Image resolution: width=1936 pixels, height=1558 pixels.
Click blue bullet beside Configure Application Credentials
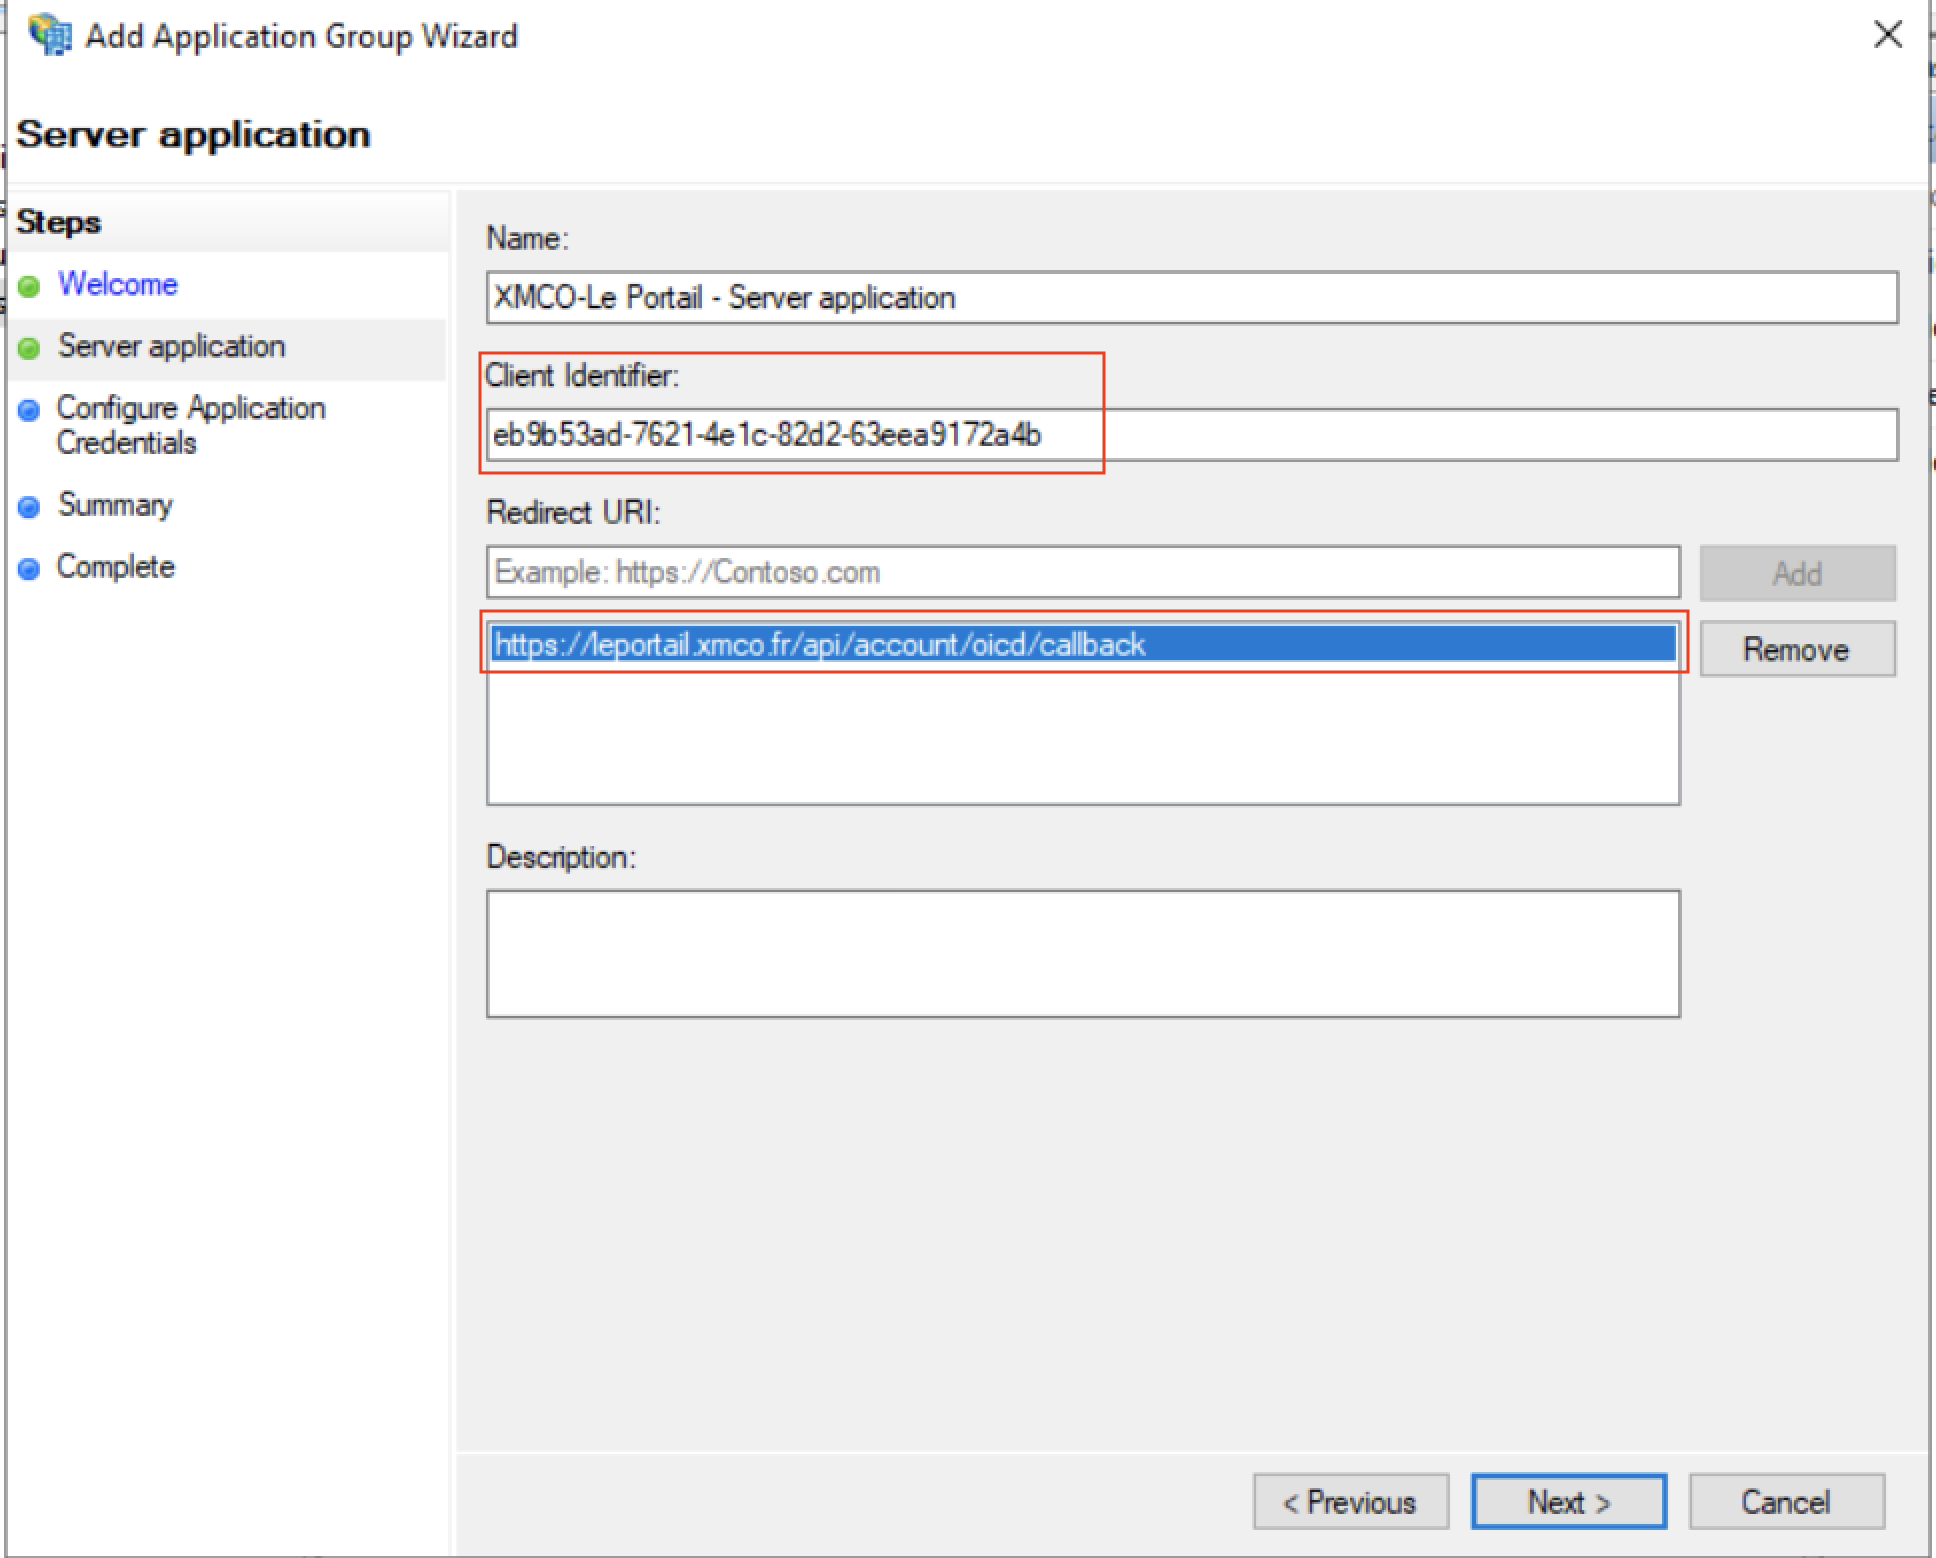tap(30, 410)
